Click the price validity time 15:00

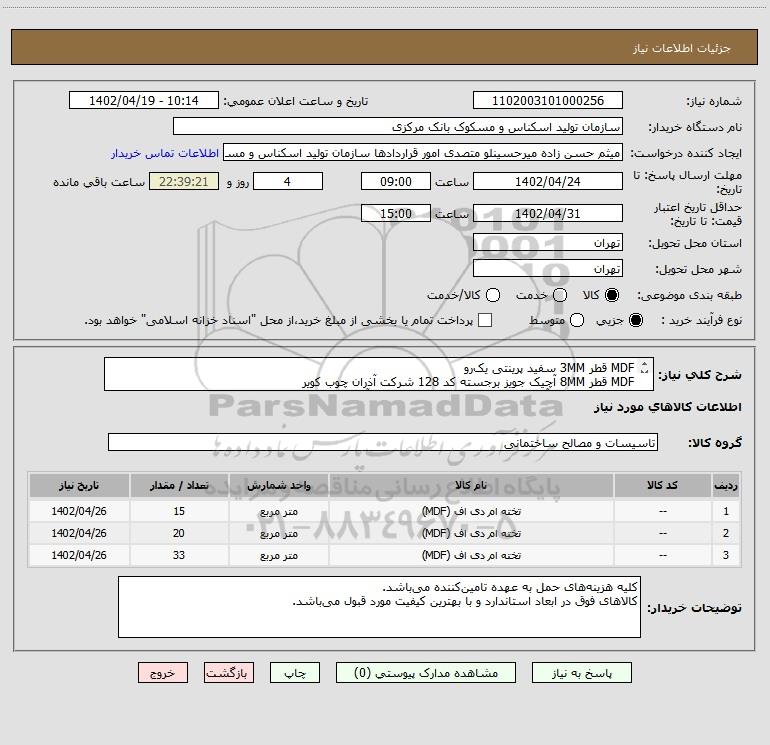pos(396,213)
